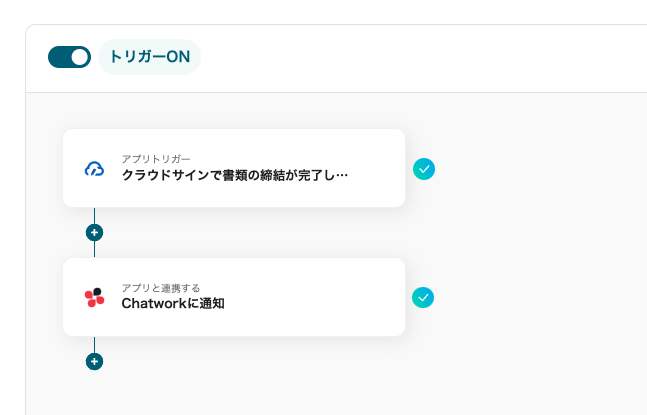Click the Chatwork app logo icon
The height and width of the screenshot is (415, 647).
[94, 297]
